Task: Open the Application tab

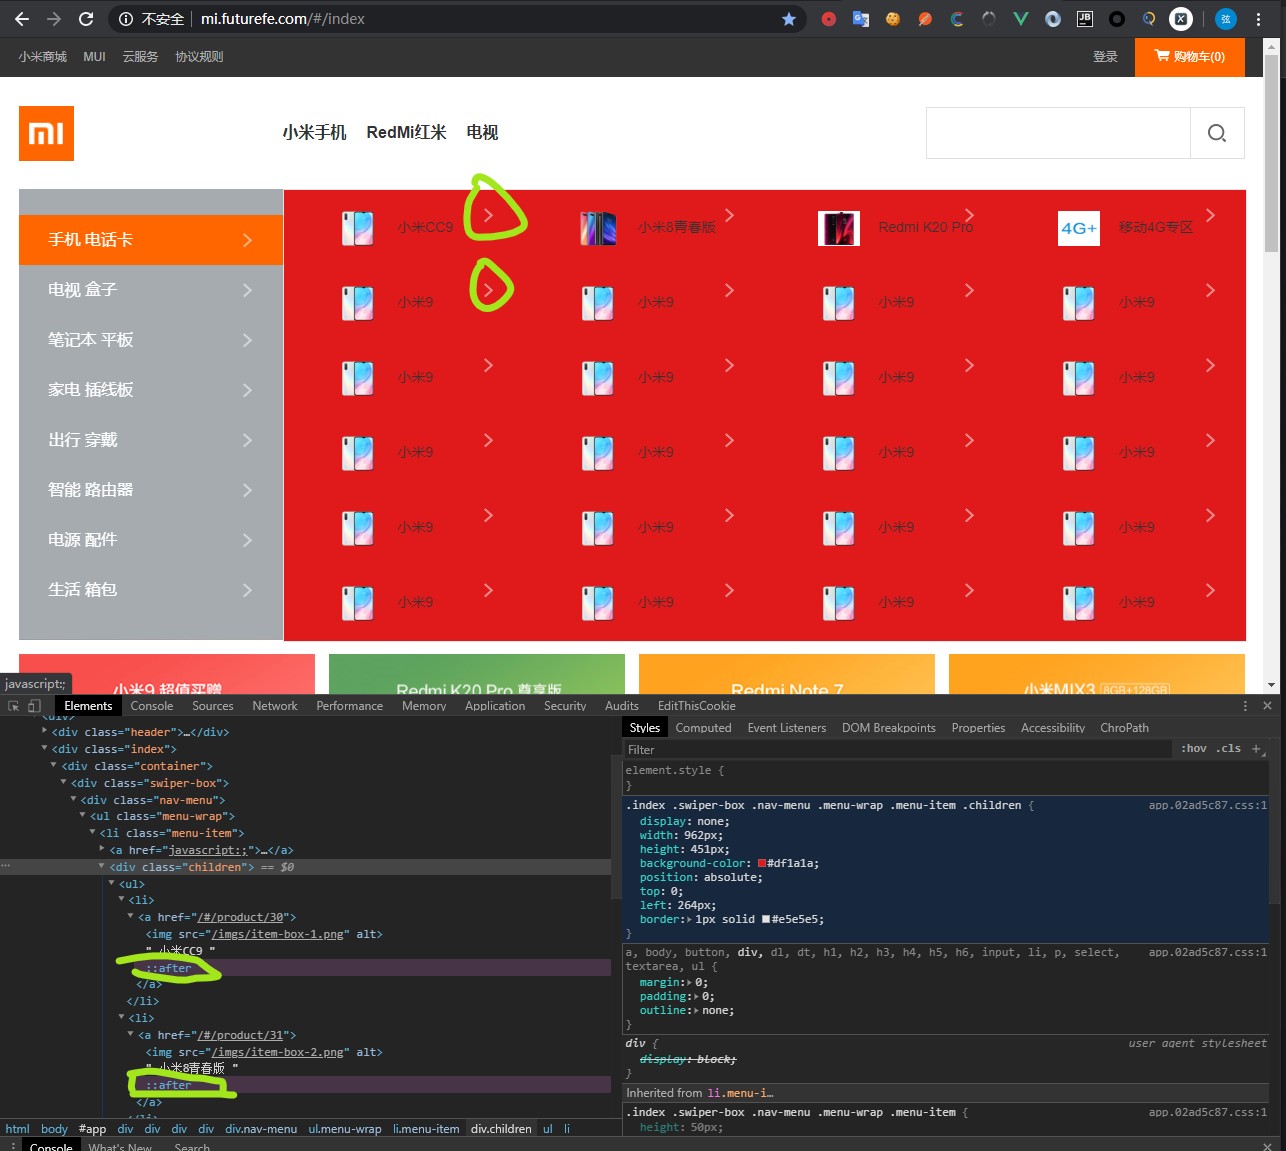Action: pos(495,706)
